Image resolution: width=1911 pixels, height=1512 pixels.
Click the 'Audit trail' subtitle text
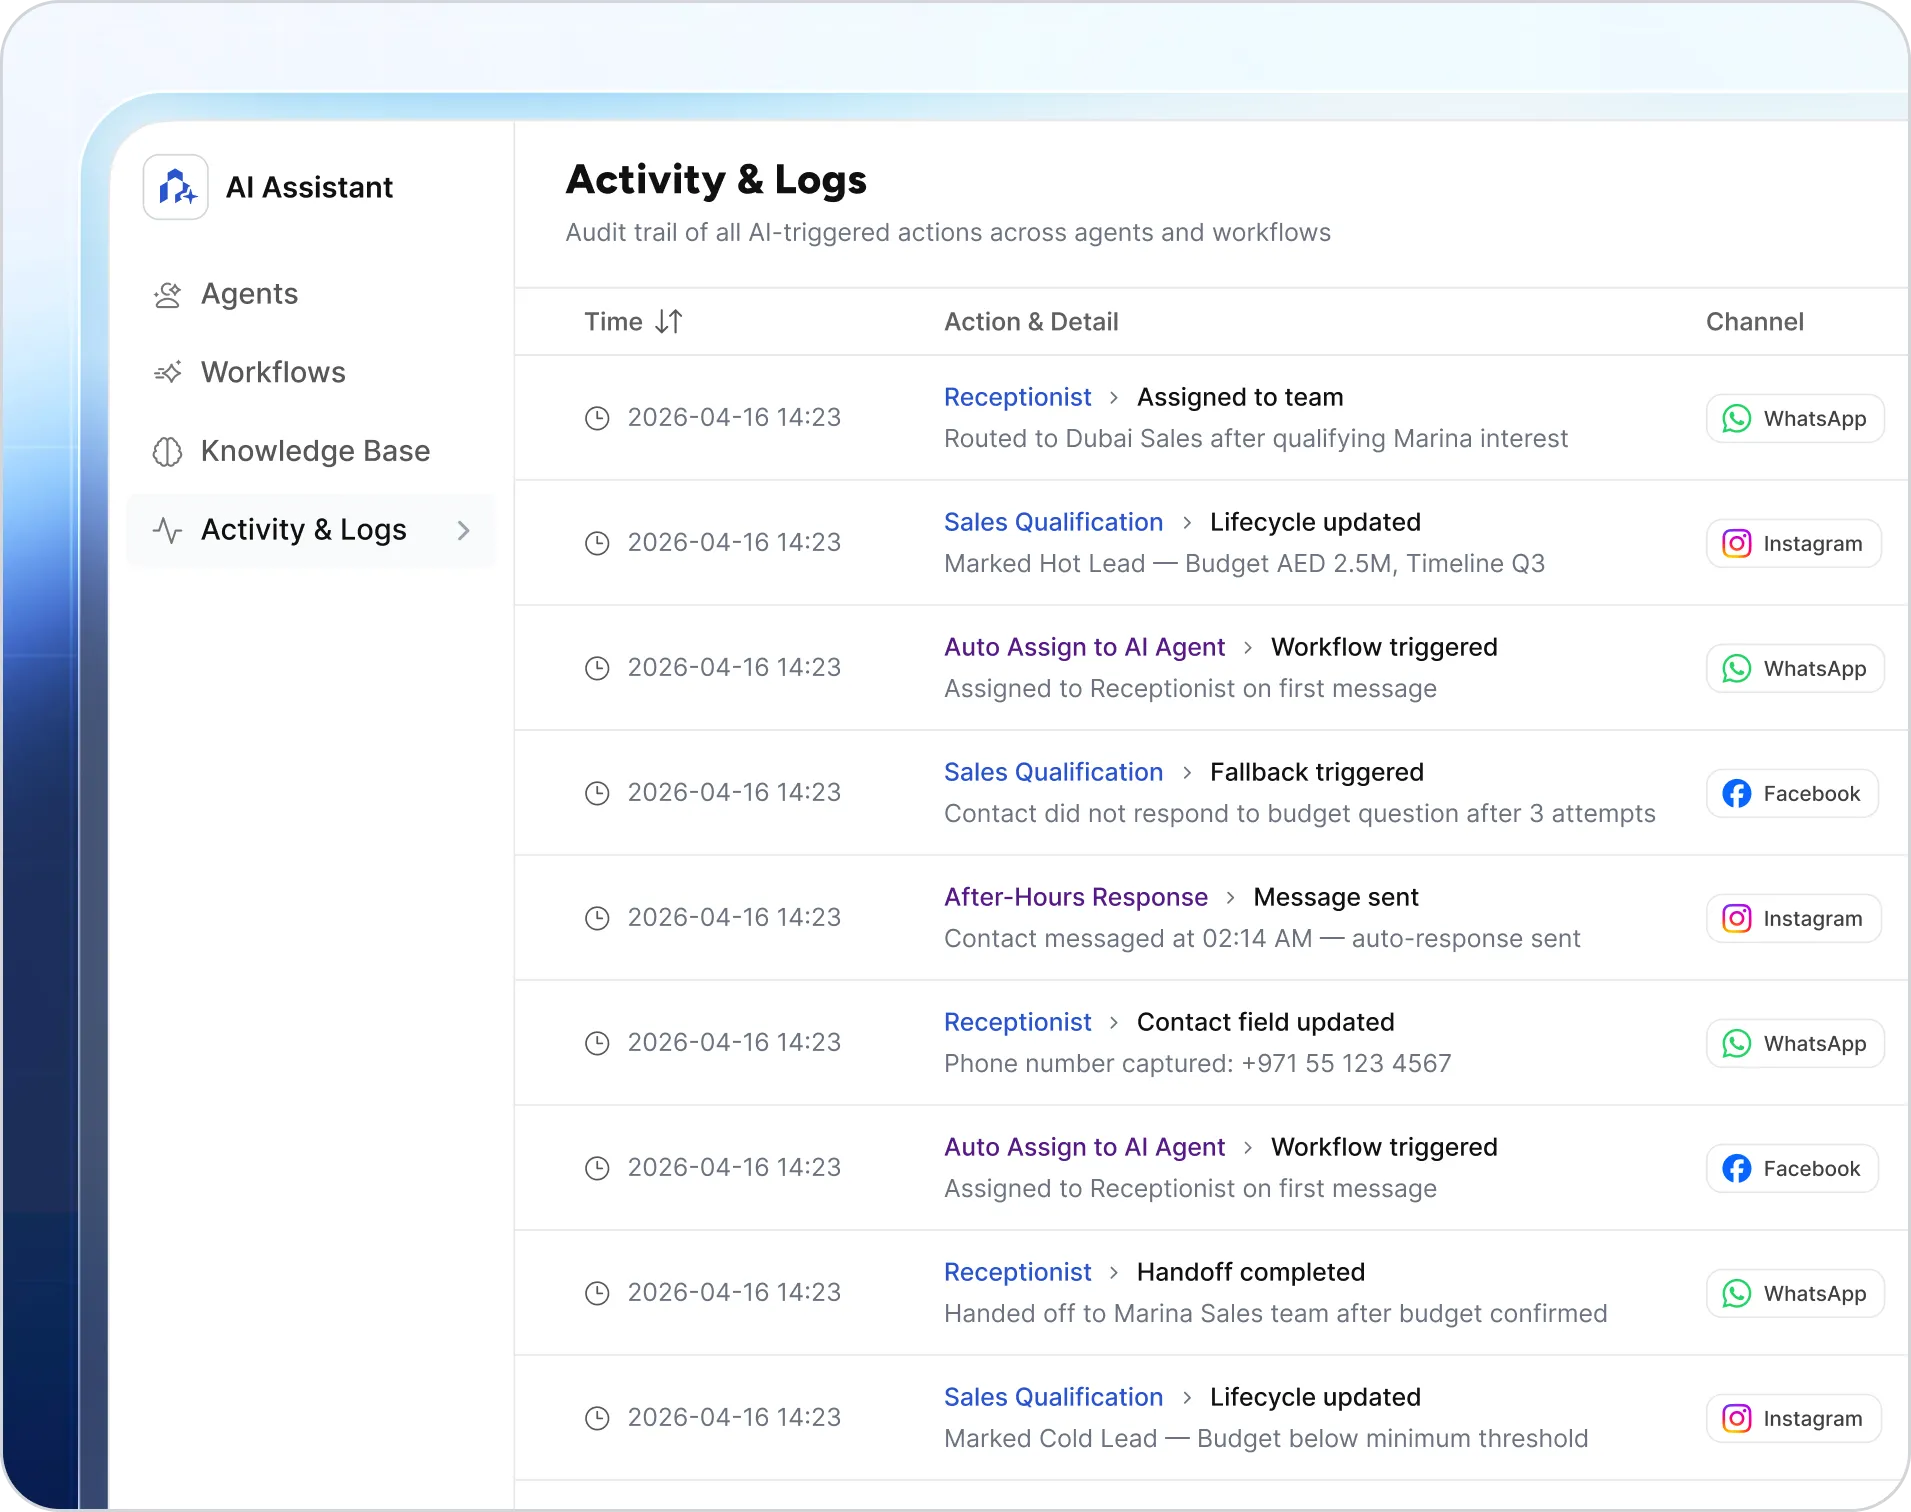click(948, 232)
